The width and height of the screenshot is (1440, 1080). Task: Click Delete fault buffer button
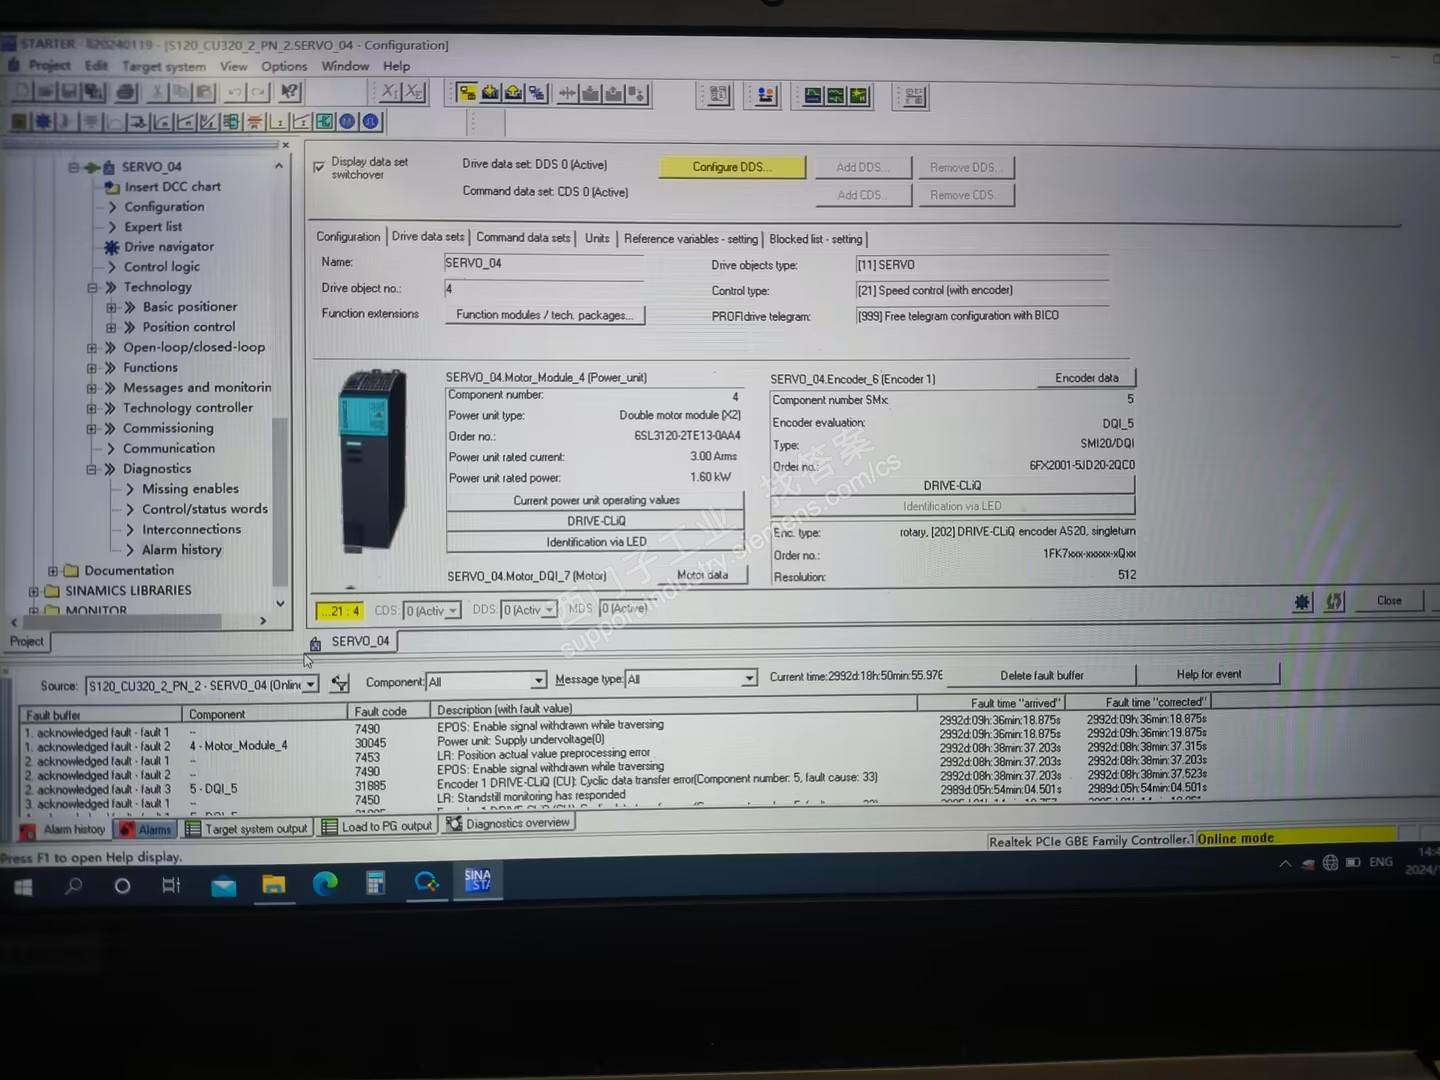tap(1042, 675)
